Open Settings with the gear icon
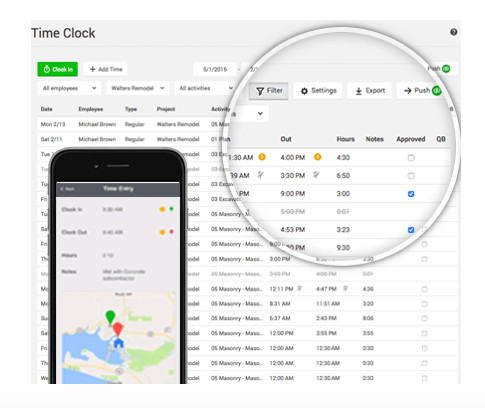 (318, 91)
